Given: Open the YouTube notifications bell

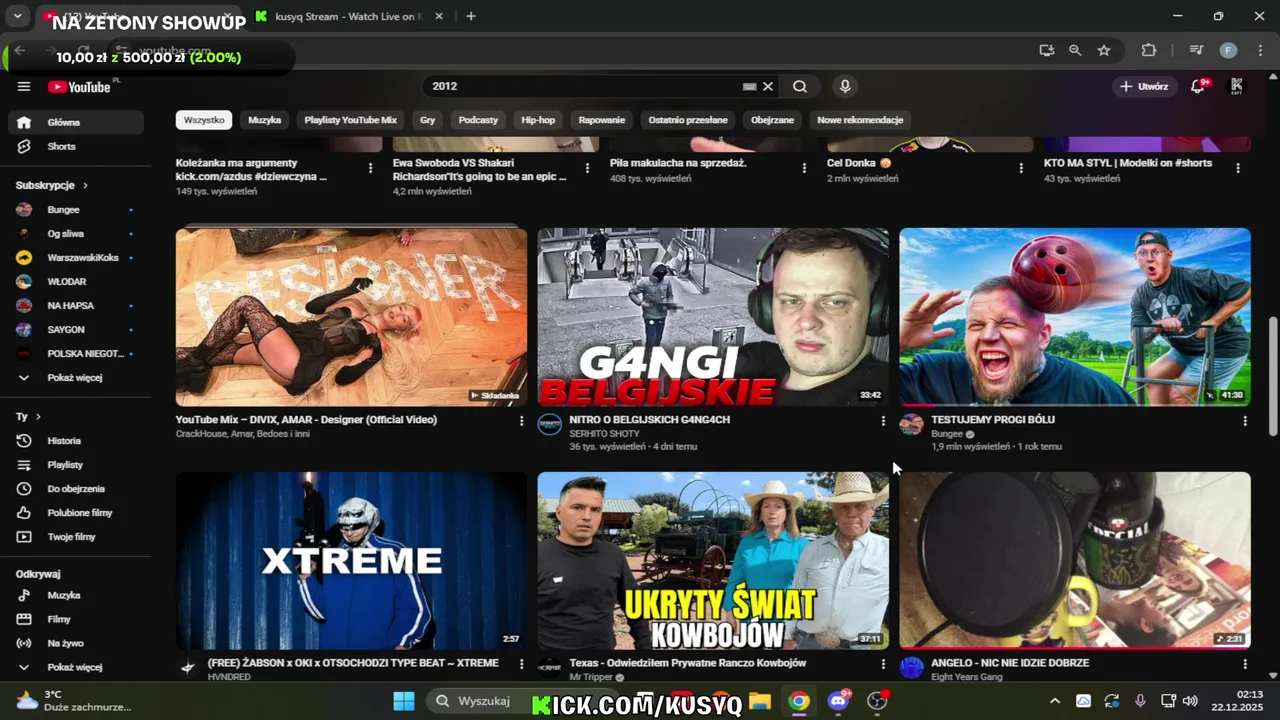Looking at the screenshot, I should pos(1198,86).
